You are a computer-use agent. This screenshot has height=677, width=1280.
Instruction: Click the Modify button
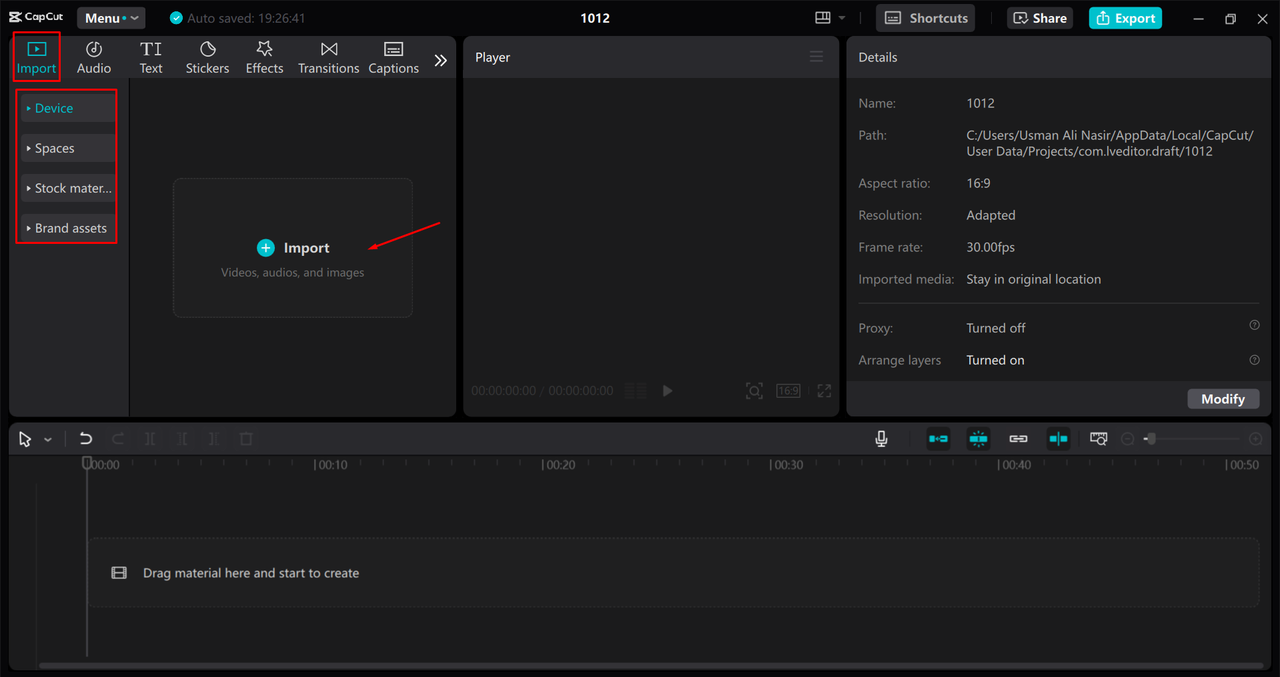pos(1223,399)
